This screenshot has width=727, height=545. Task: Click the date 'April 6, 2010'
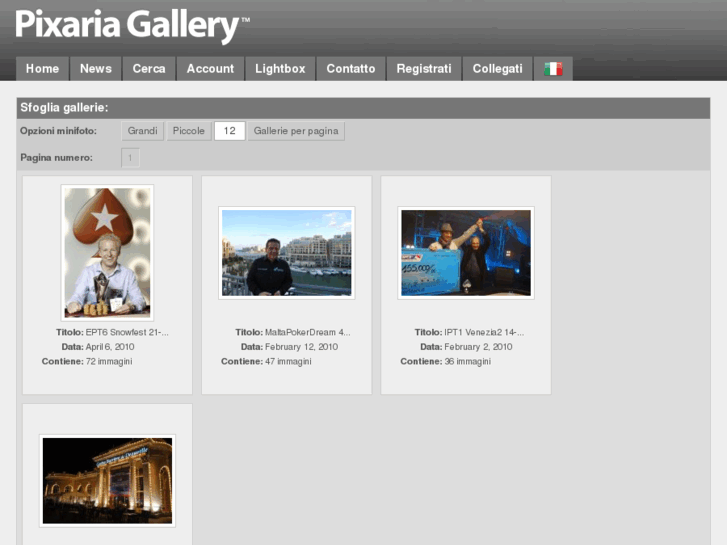(x=110, y=346)
